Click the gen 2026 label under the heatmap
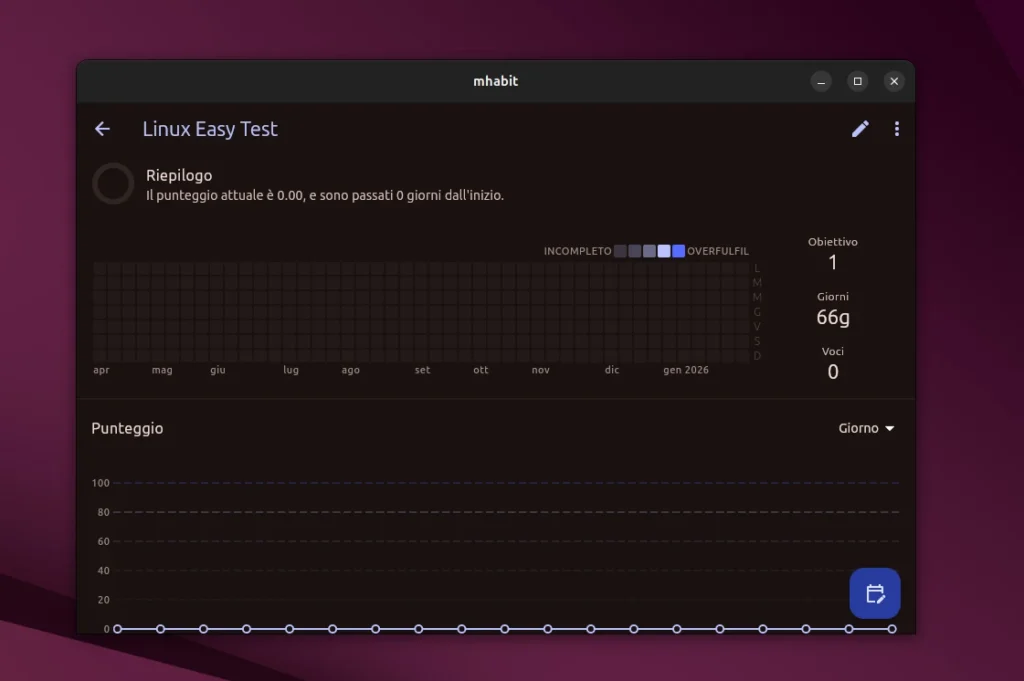The height and width of the screenshot is (681, 1024). pos(685,370)
